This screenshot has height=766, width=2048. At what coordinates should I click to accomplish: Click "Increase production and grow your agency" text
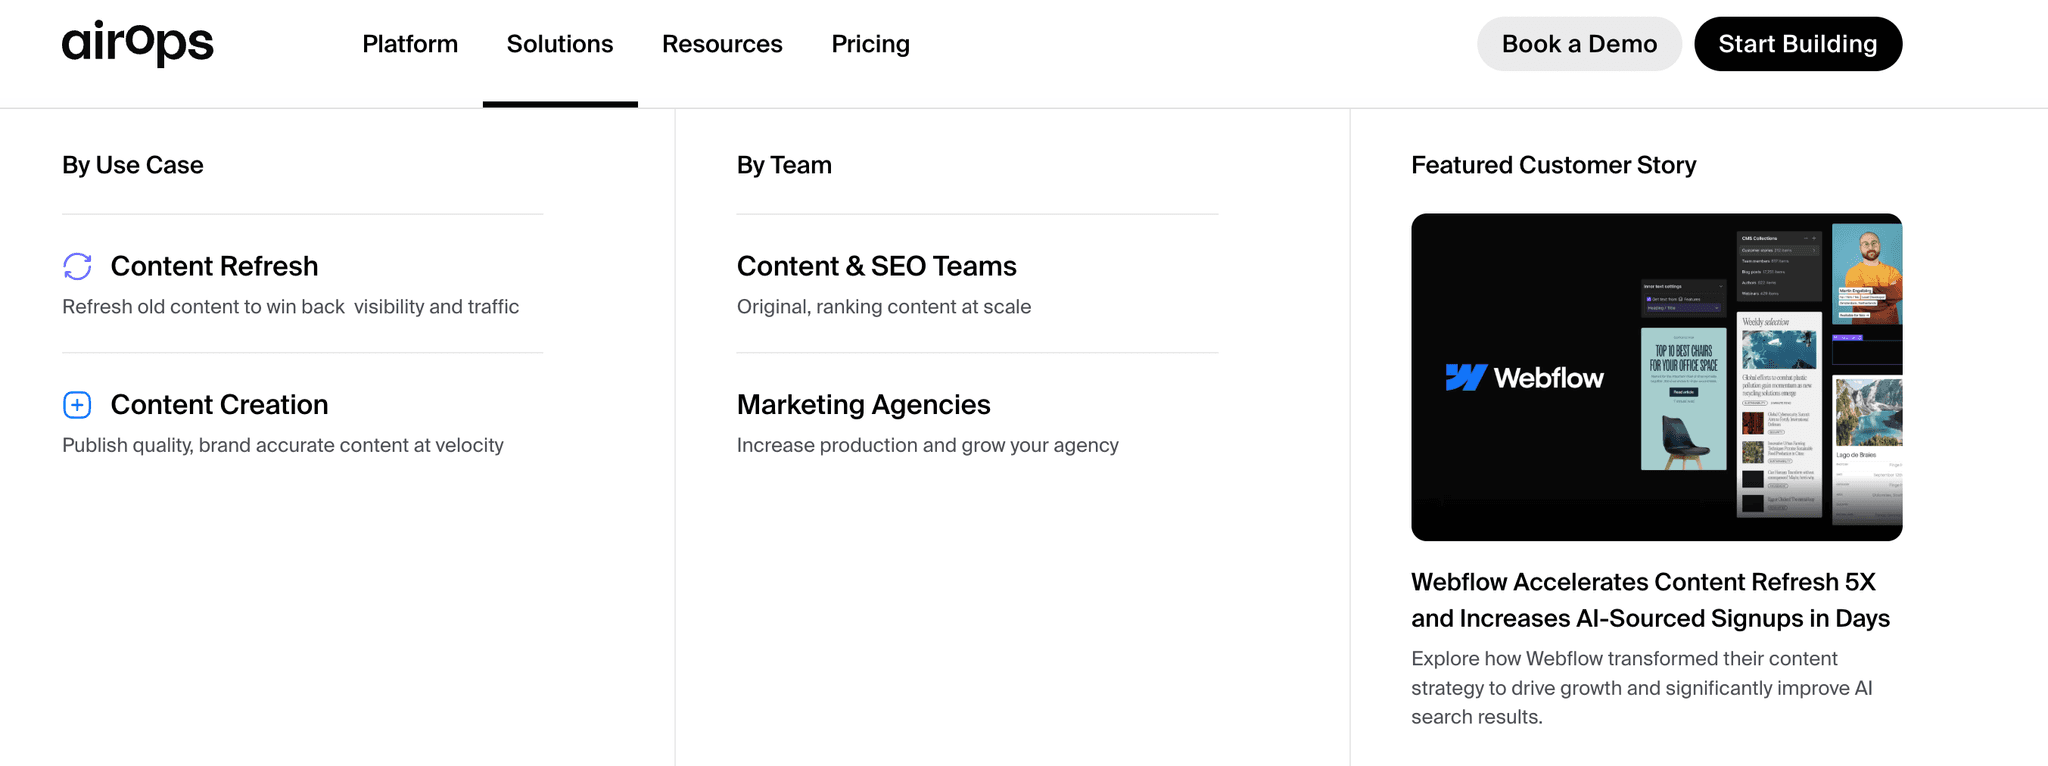coord(927,445)
